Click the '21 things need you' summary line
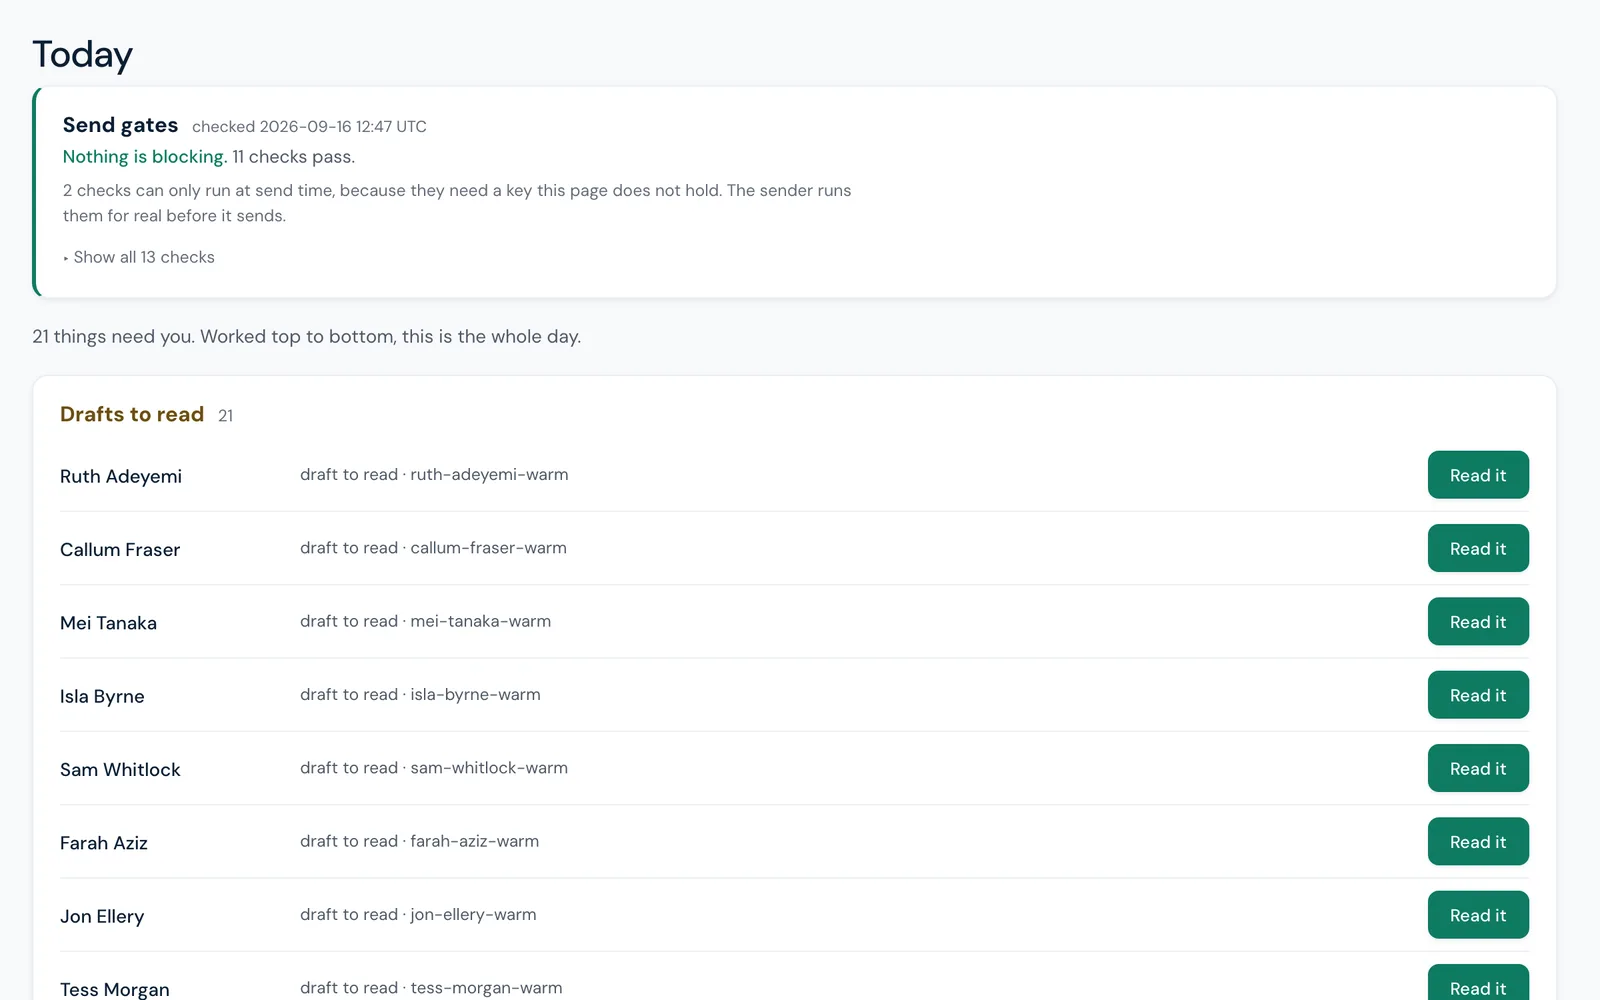The width and height of the screenshot is (1600, 1000). (306, 337)
